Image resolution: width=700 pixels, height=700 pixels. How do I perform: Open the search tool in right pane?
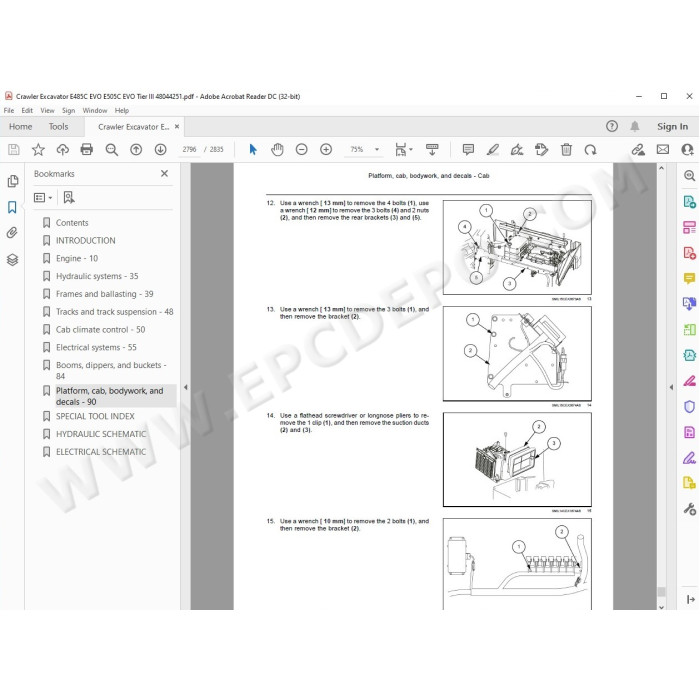click(x=689, y=175)
